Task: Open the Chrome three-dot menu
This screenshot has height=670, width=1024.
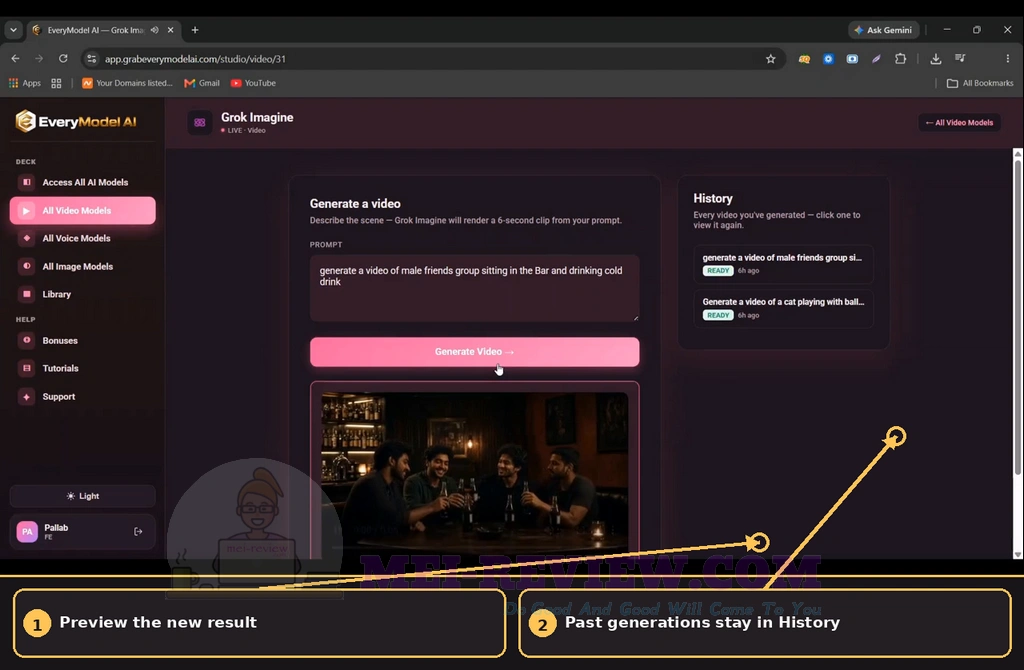Action: click(x=1008, y=59)
